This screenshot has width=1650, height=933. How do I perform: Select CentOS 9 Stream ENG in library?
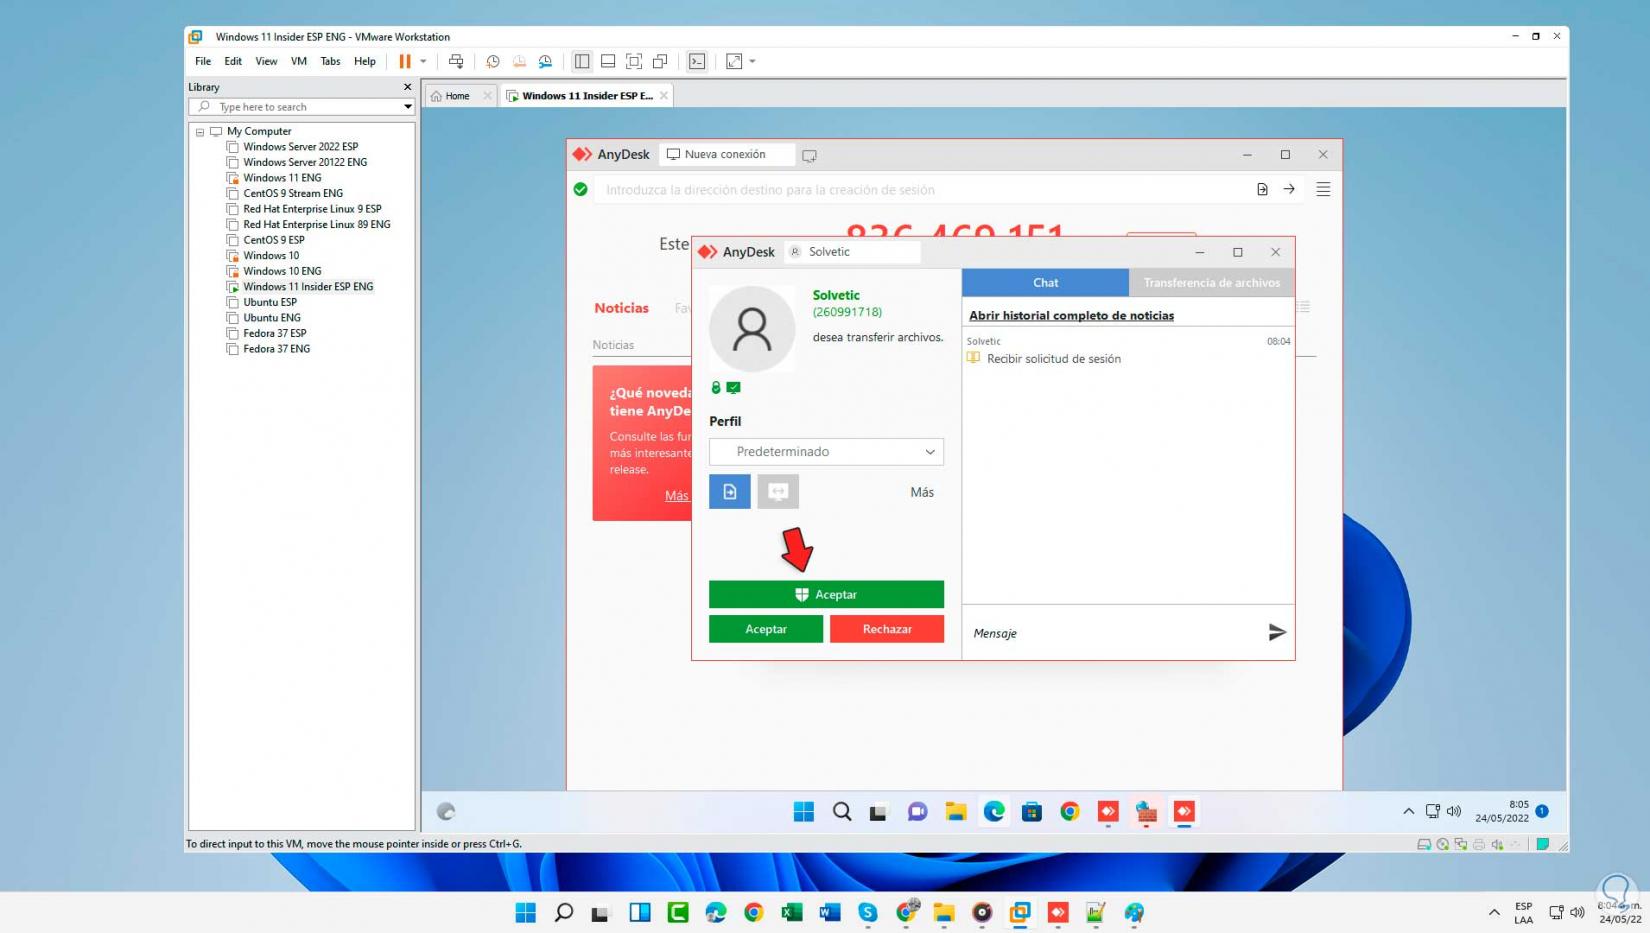point(292,194)
